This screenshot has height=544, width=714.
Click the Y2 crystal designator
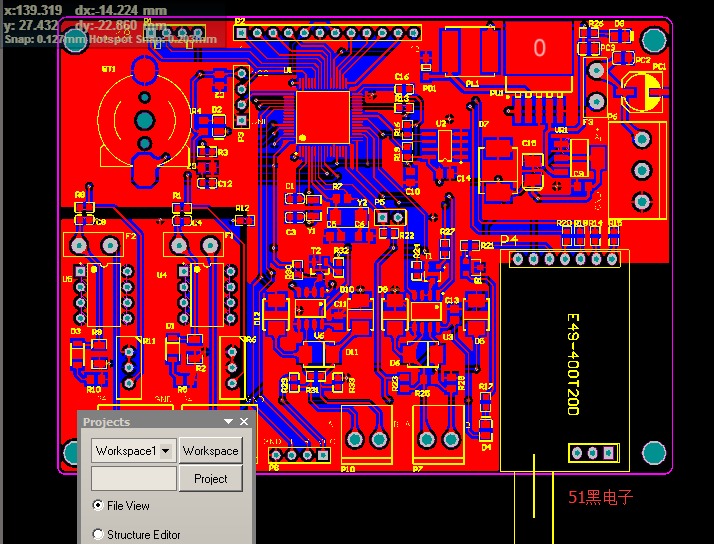(x=362, y=202)
